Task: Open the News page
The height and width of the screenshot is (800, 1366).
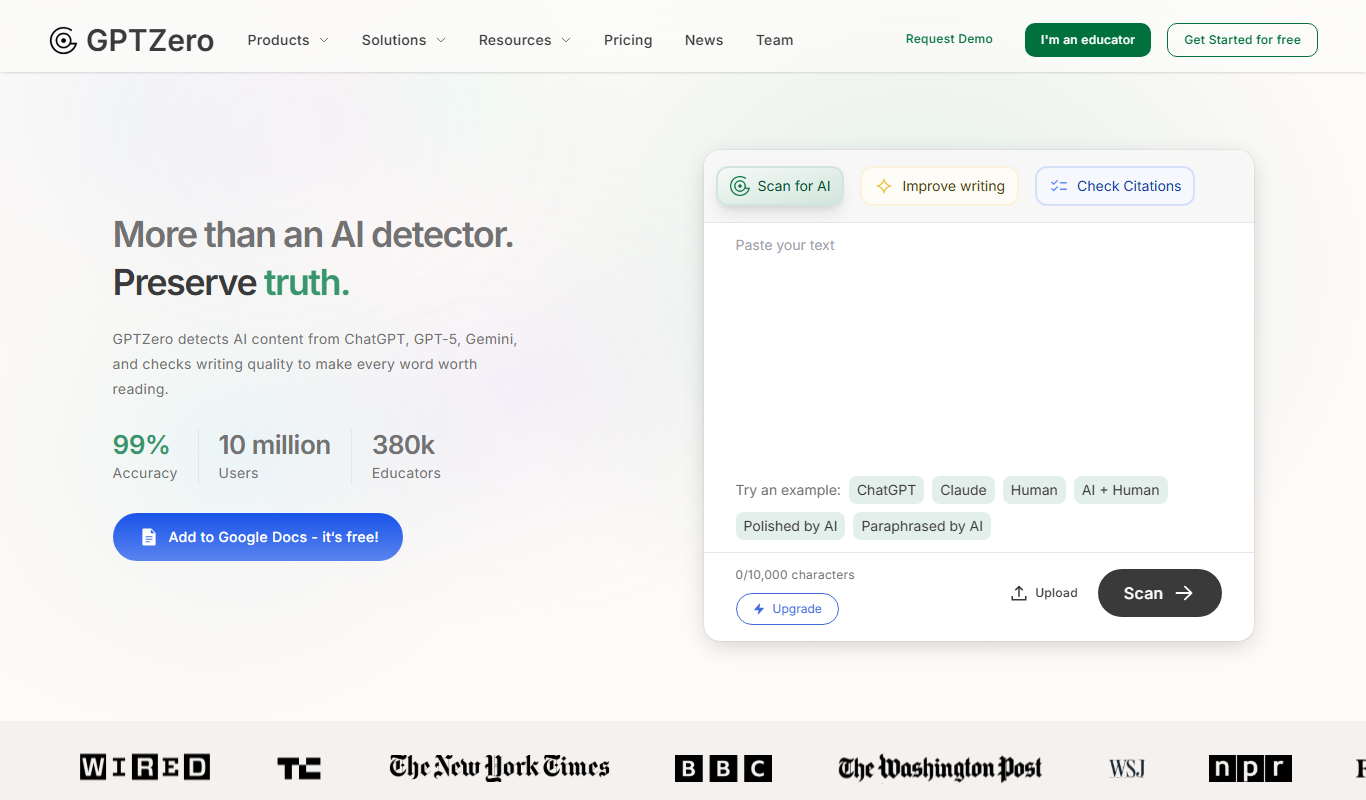Action: click(704, 40)
